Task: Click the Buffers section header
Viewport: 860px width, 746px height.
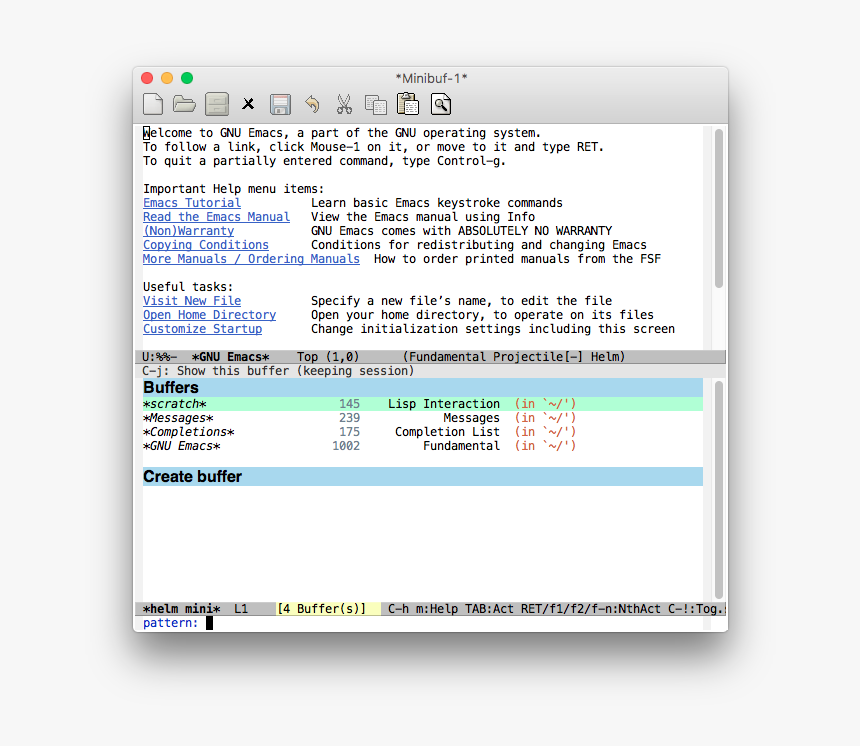Action: [422, 387]
